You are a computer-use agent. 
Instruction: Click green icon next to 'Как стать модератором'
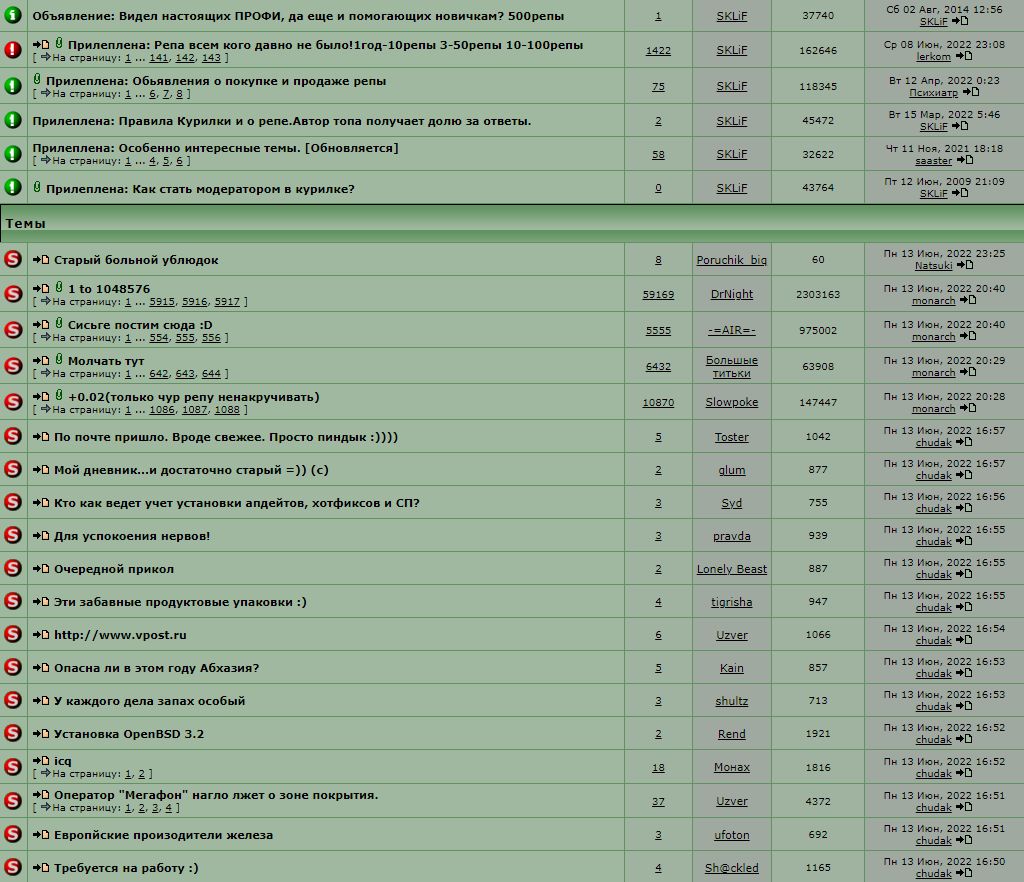12,187
